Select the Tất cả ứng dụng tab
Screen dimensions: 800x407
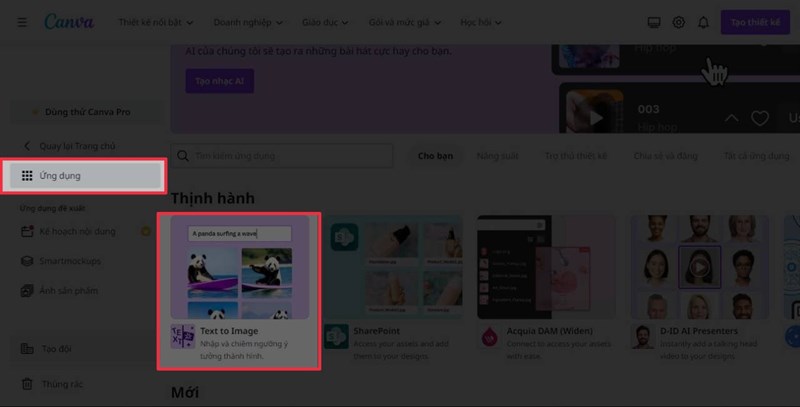click(756, 156)
